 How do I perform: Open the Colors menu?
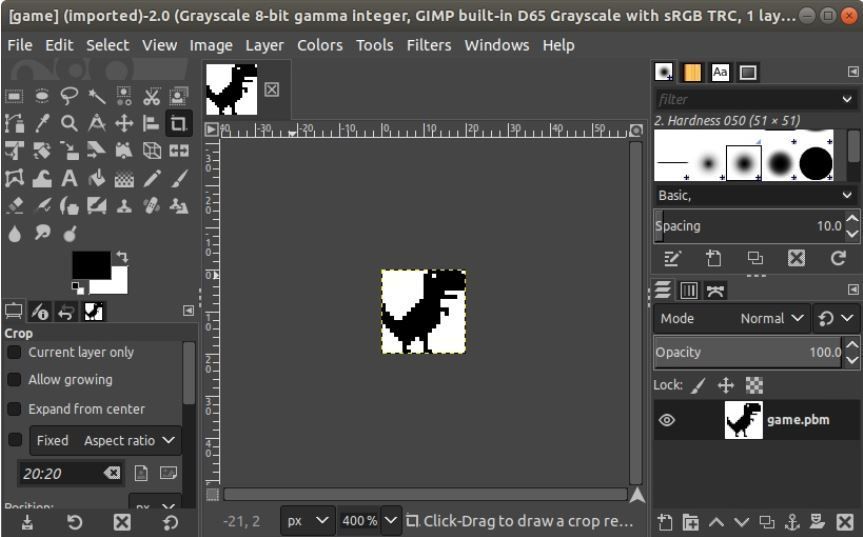320,45
